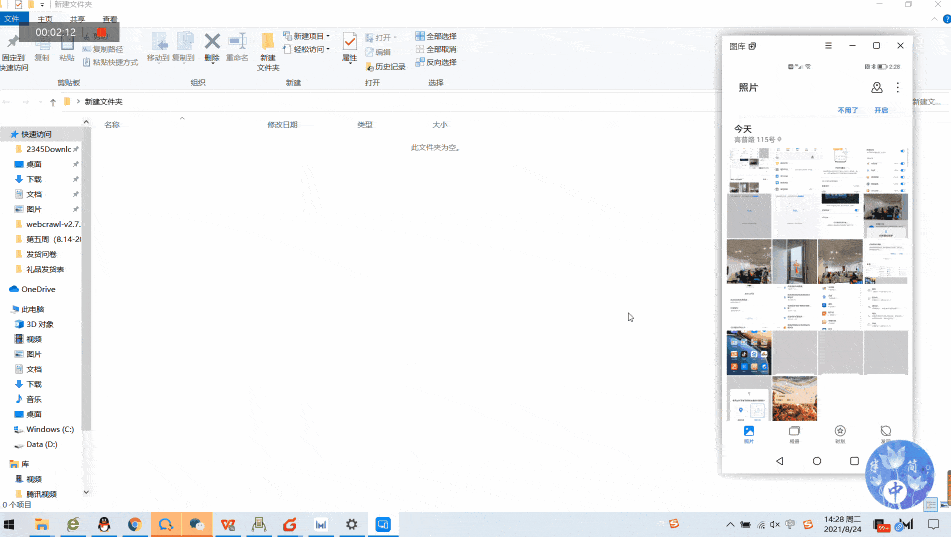This screenshot has height=537, width=951.
Task: Click the Copy to (复制到) icon
Action: pos(184,42)
